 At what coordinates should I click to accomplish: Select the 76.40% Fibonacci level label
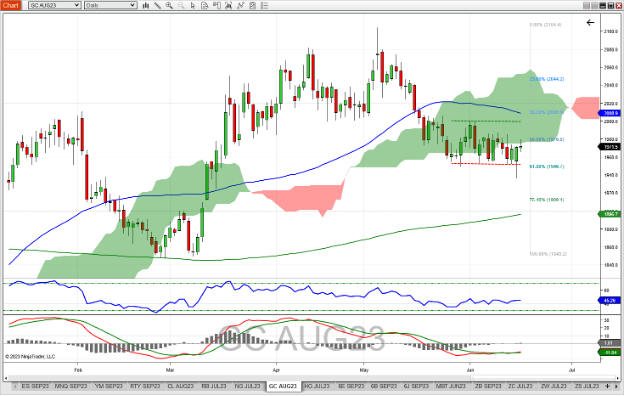(547, 200)
